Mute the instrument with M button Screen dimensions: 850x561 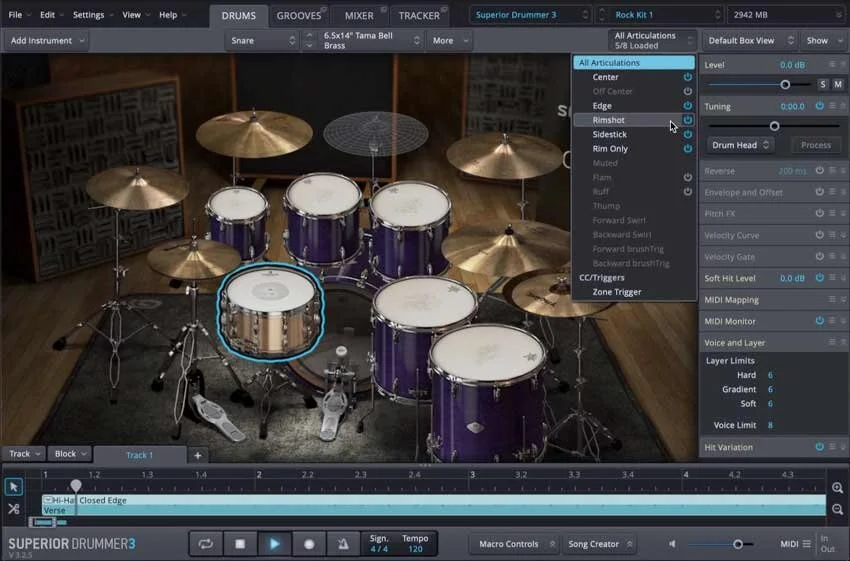[838, 84]
